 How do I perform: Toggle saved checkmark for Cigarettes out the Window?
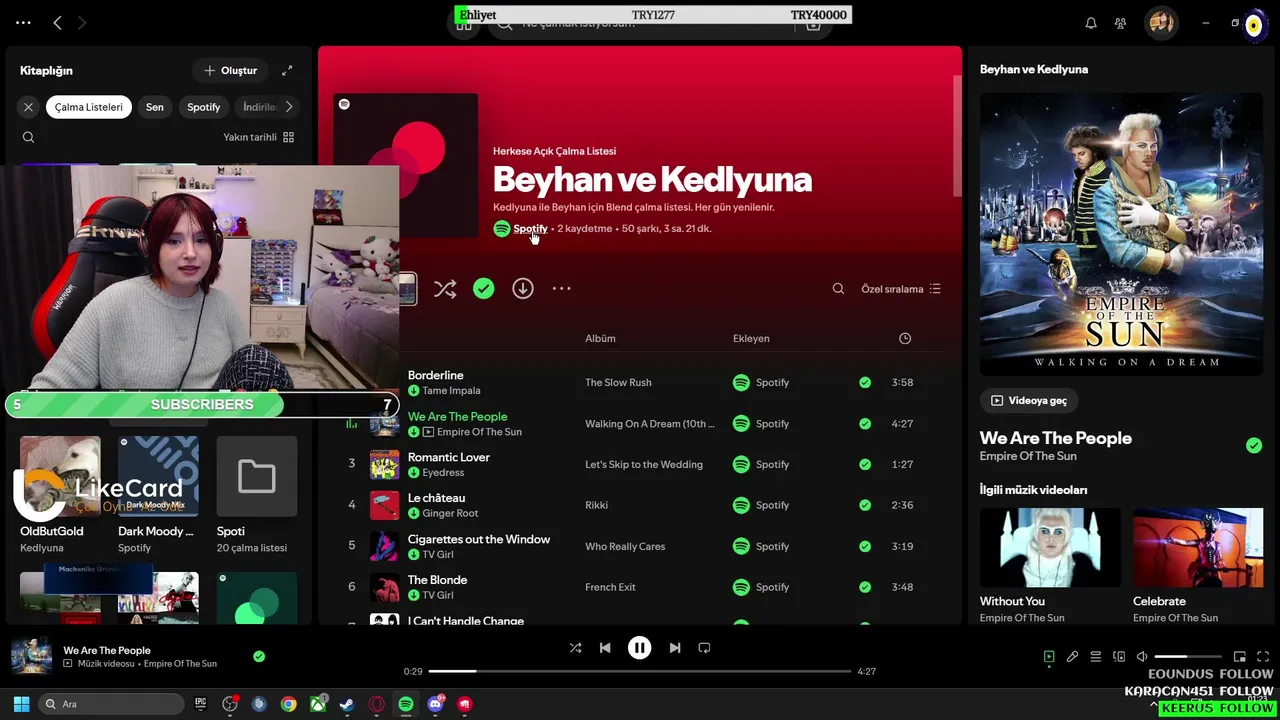[865, 546]
